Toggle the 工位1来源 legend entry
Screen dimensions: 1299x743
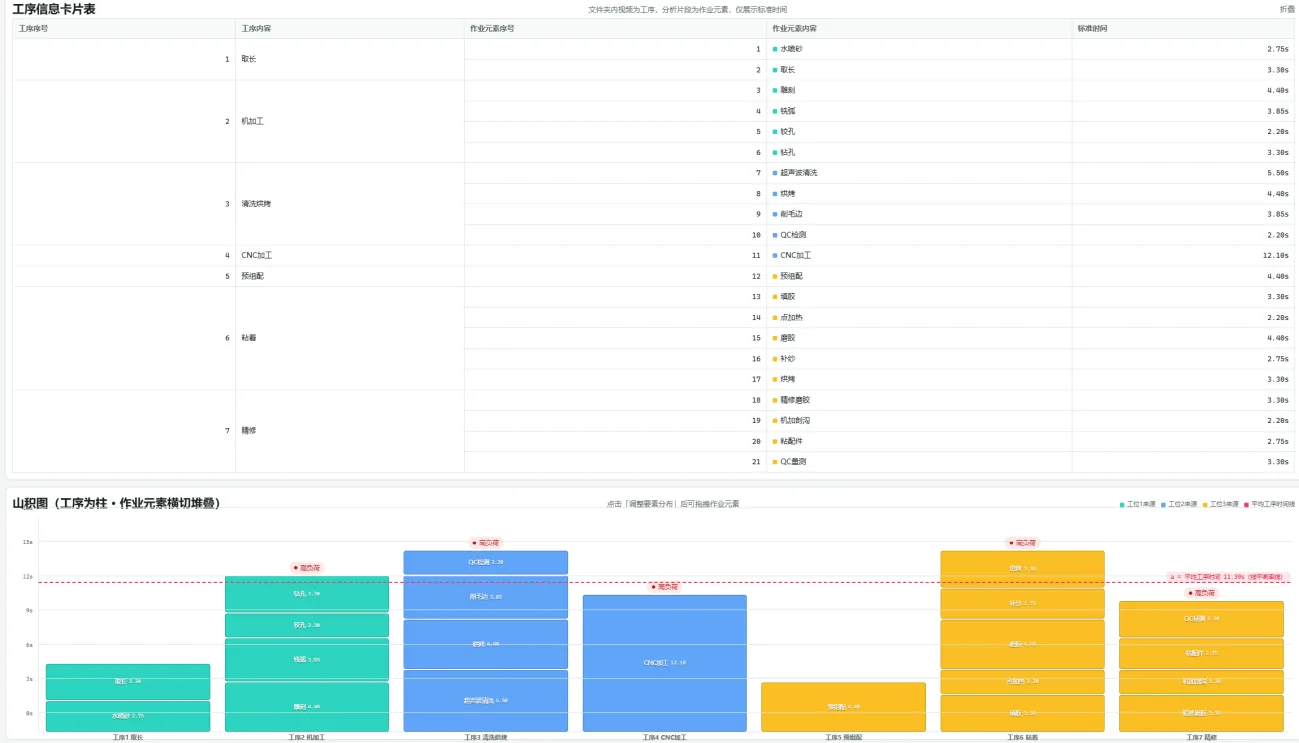tap(1137, 504)
